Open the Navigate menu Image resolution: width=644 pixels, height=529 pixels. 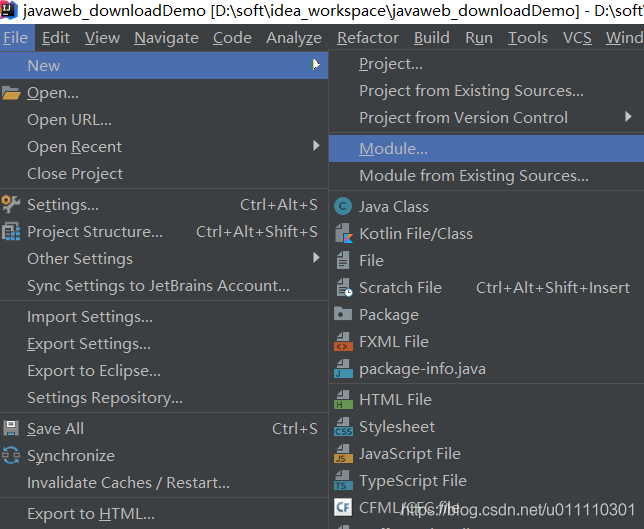[x=166, y=38]
